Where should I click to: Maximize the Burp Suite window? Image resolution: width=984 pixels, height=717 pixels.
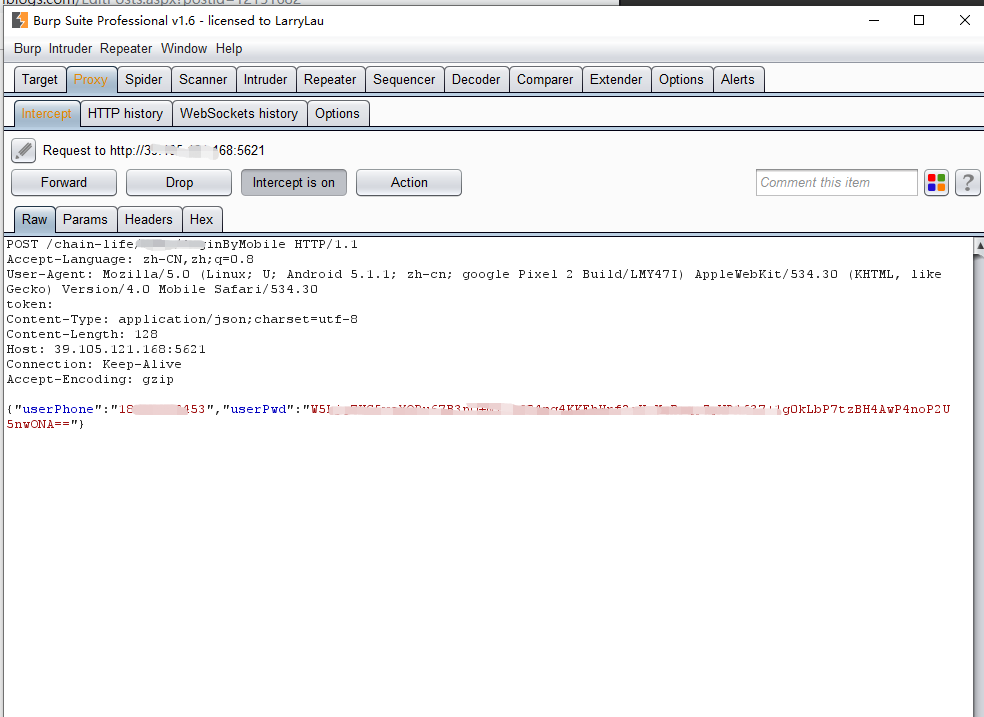coord(919,21)
